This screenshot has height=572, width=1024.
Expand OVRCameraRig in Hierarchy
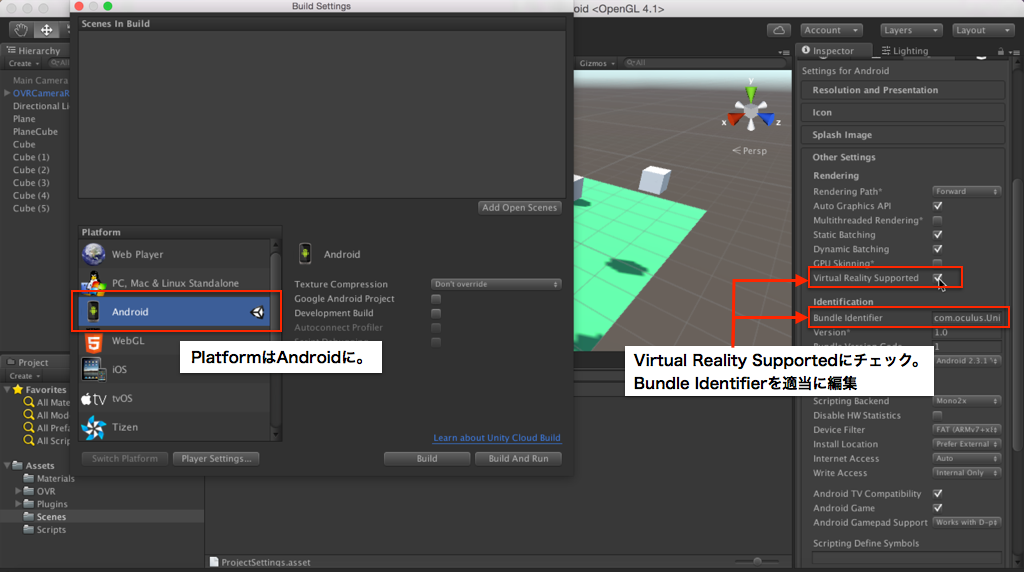tap(7, 93)
